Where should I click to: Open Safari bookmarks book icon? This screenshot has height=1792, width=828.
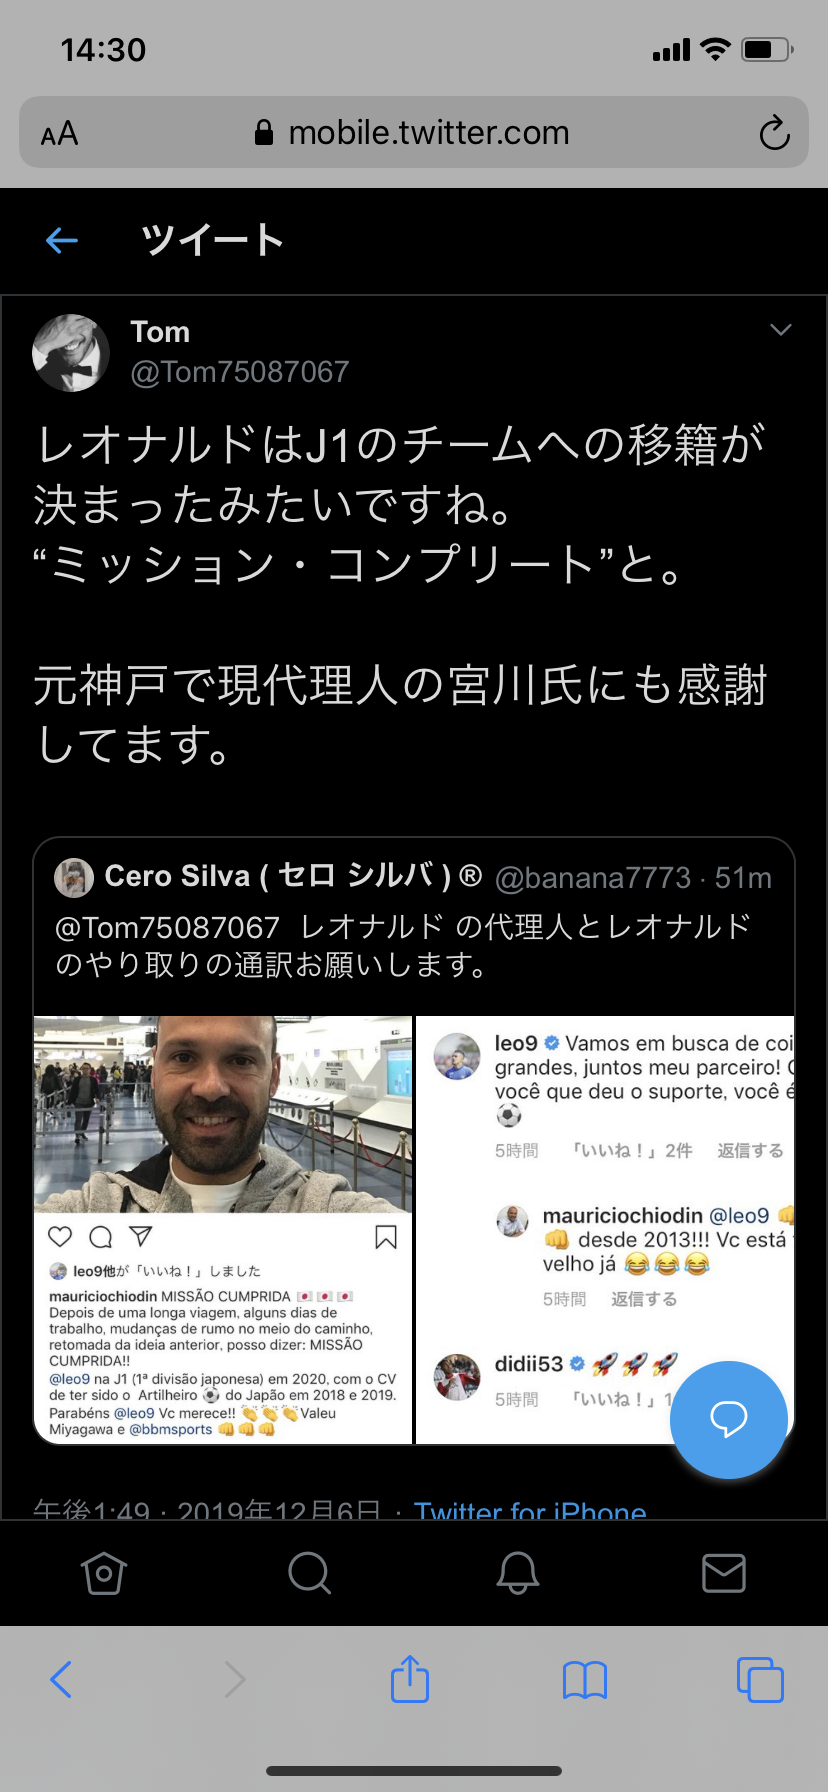tap(585, 1680)
